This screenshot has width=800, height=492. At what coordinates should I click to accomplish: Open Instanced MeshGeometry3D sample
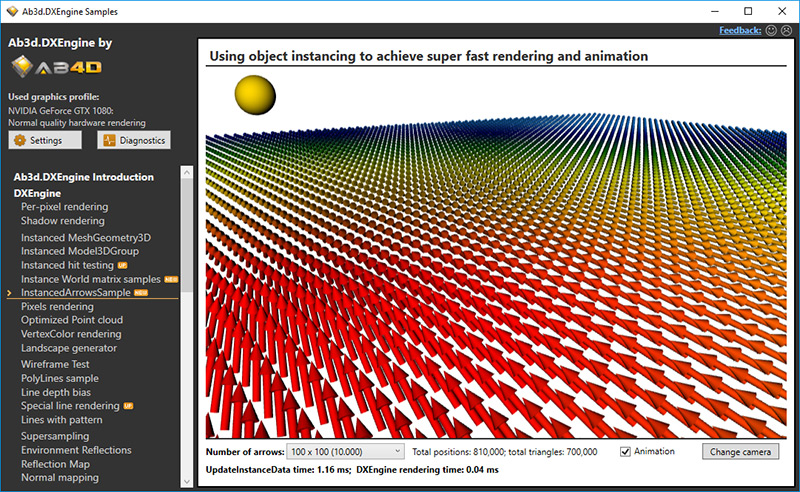(86, 238)
